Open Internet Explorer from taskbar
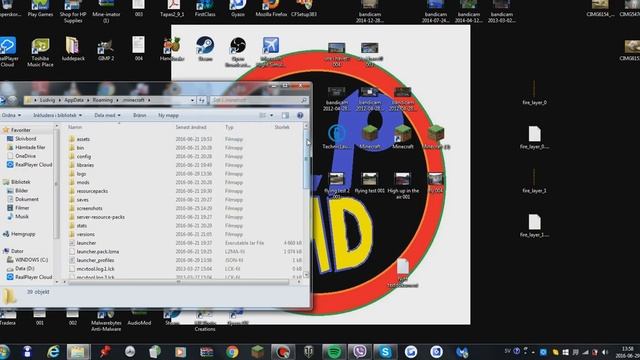The image size is (640, 360). click(53, 352)
